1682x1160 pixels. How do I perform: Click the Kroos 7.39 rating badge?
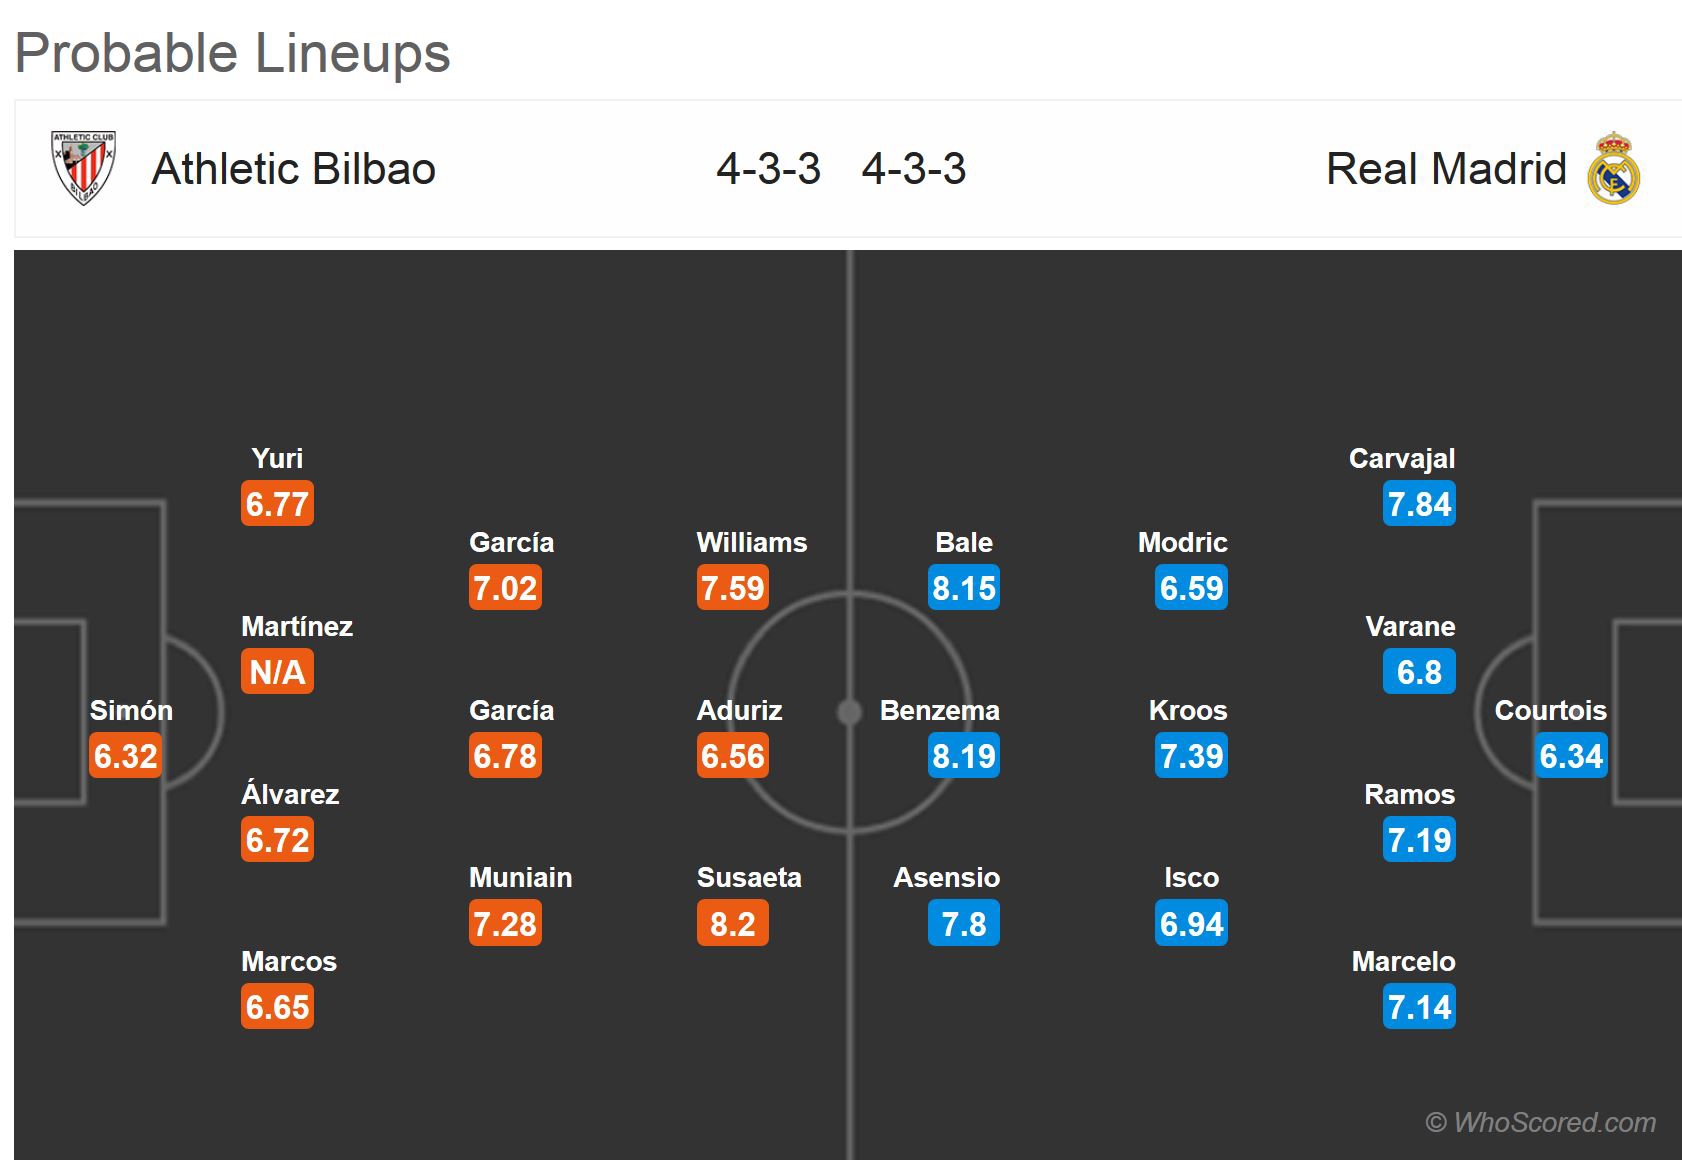click(x=1190, y=756)
